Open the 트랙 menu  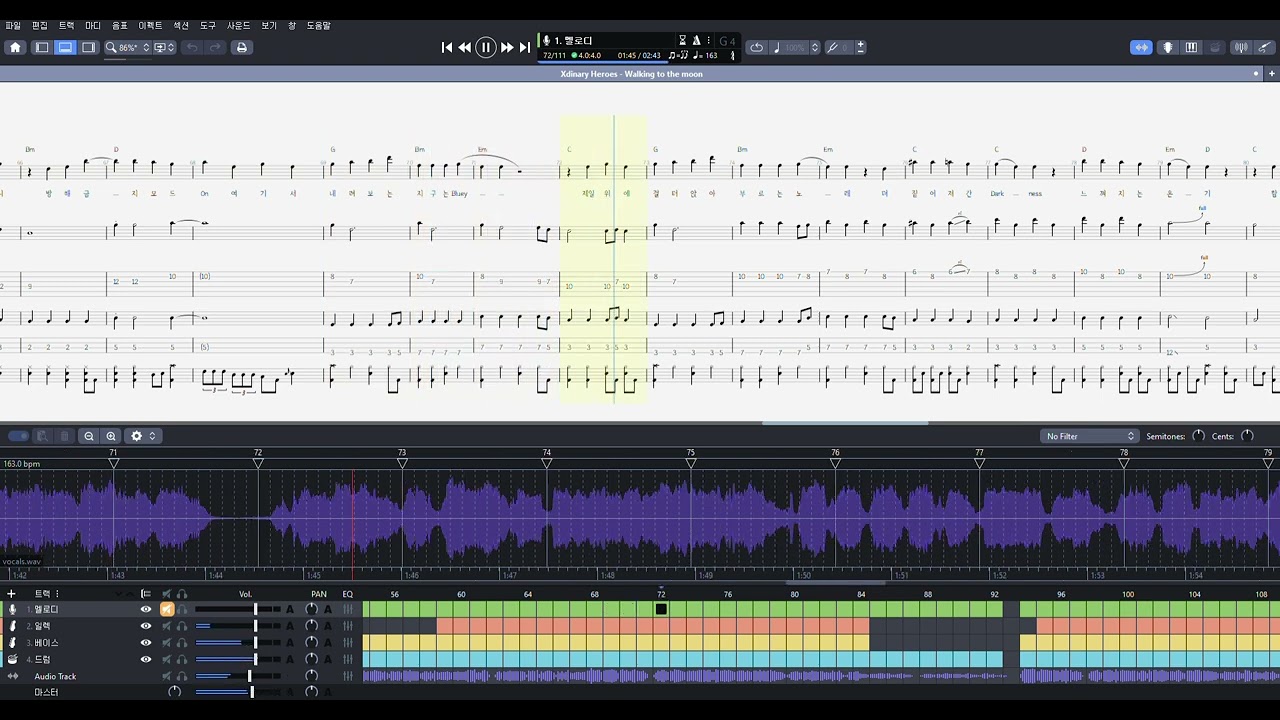(x=66, y=25)
